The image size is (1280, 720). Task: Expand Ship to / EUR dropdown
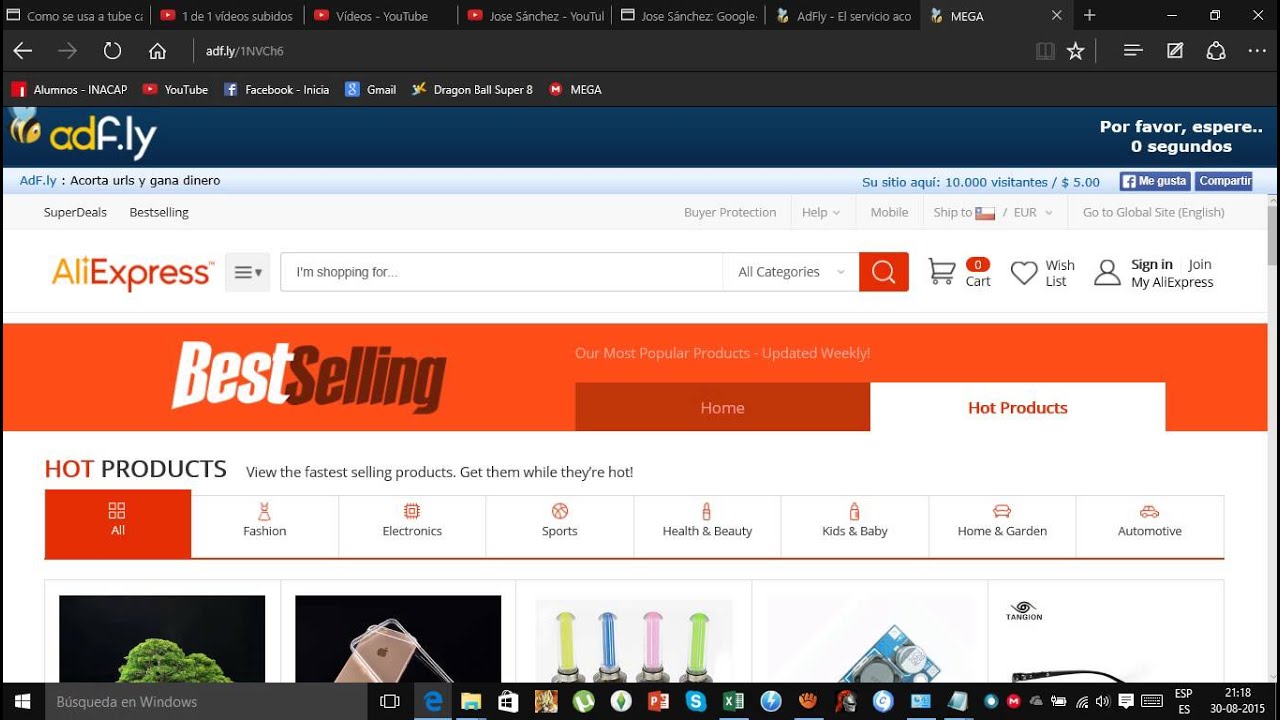point(993,212)
